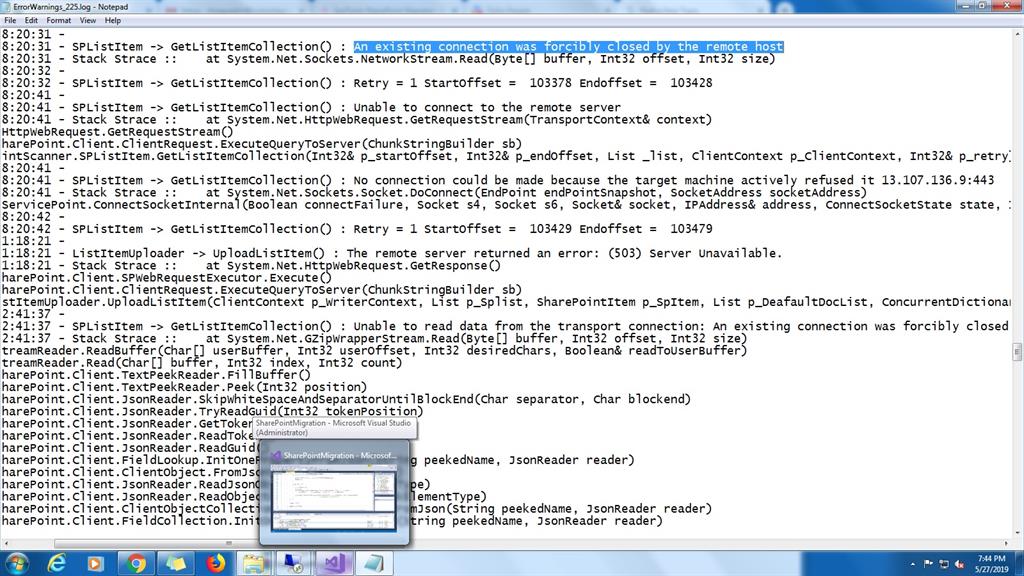
Task: Click the 'Unable to read data from the transport connection' line
Action: pos(505,326)
